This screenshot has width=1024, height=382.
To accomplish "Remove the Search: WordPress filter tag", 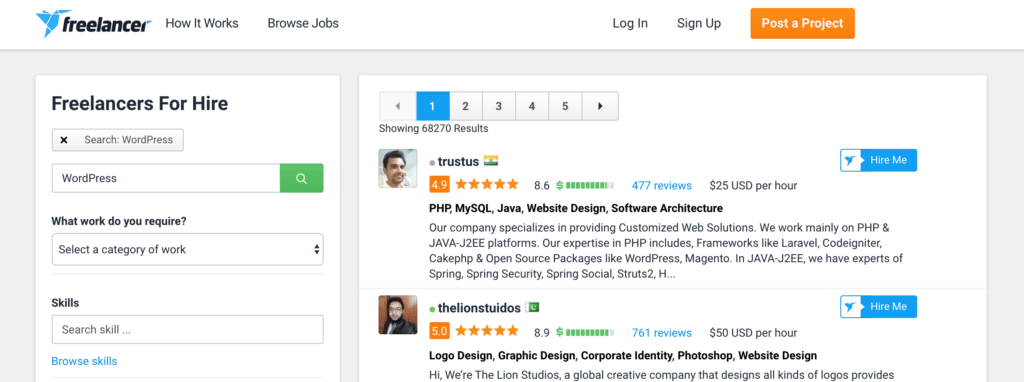I will pyautogui.click(x=64, y=140).
